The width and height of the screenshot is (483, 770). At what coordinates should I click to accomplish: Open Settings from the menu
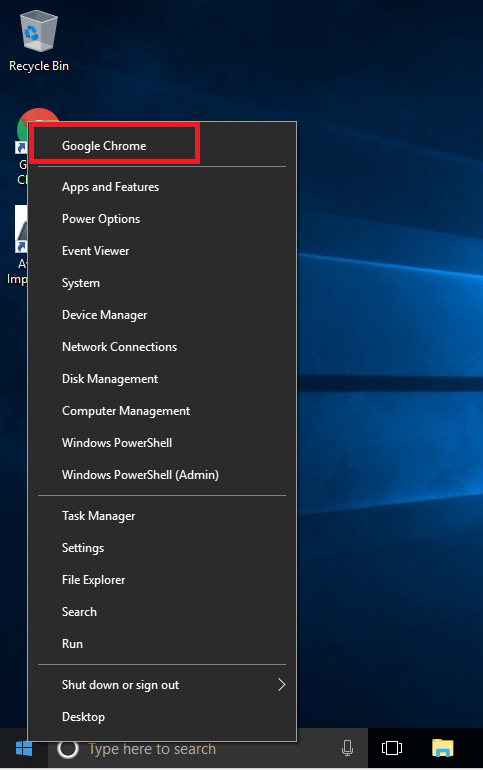tap(162, 548)
